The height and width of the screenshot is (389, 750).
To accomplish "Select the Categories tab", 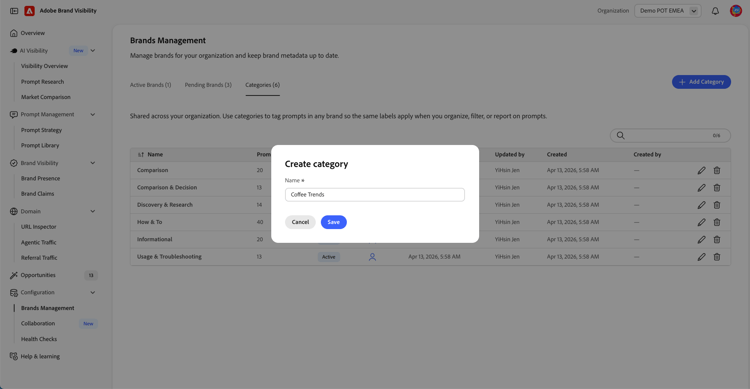I will pos(263,85).
